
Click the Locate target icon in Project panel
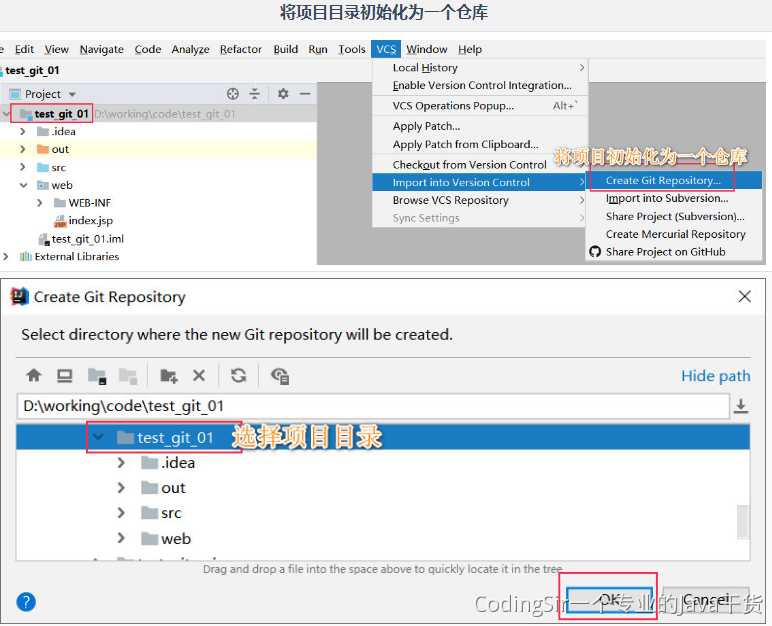(x=233, y=94)
